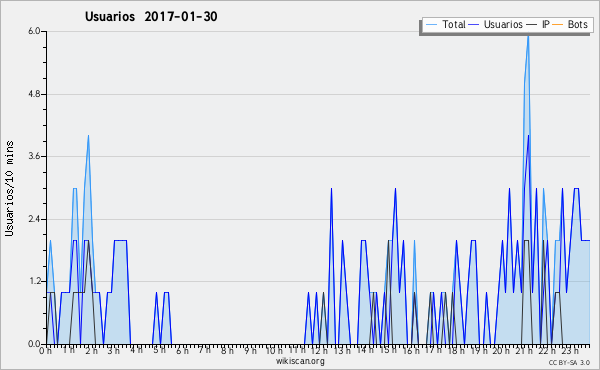Click the tallest peak at 21 h

(528, 36)
